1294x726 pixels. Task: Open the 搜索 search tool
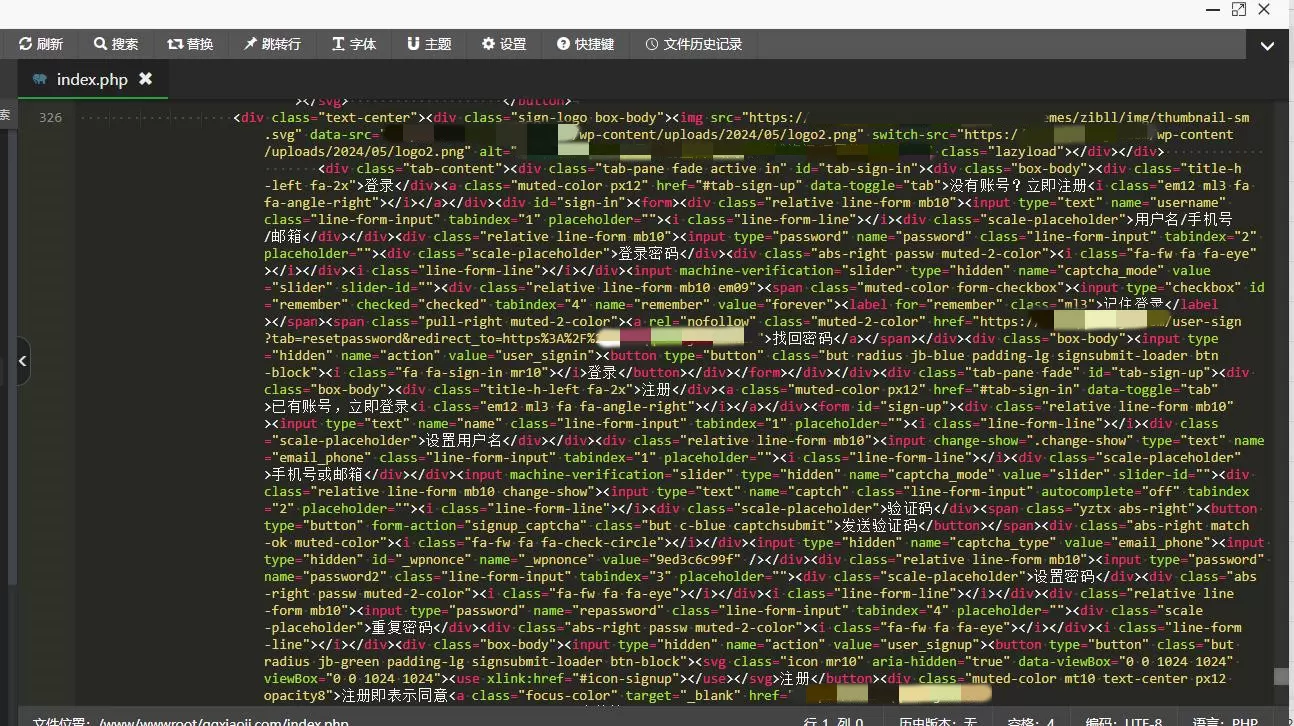pyautogui.click(x=116, y=44)
